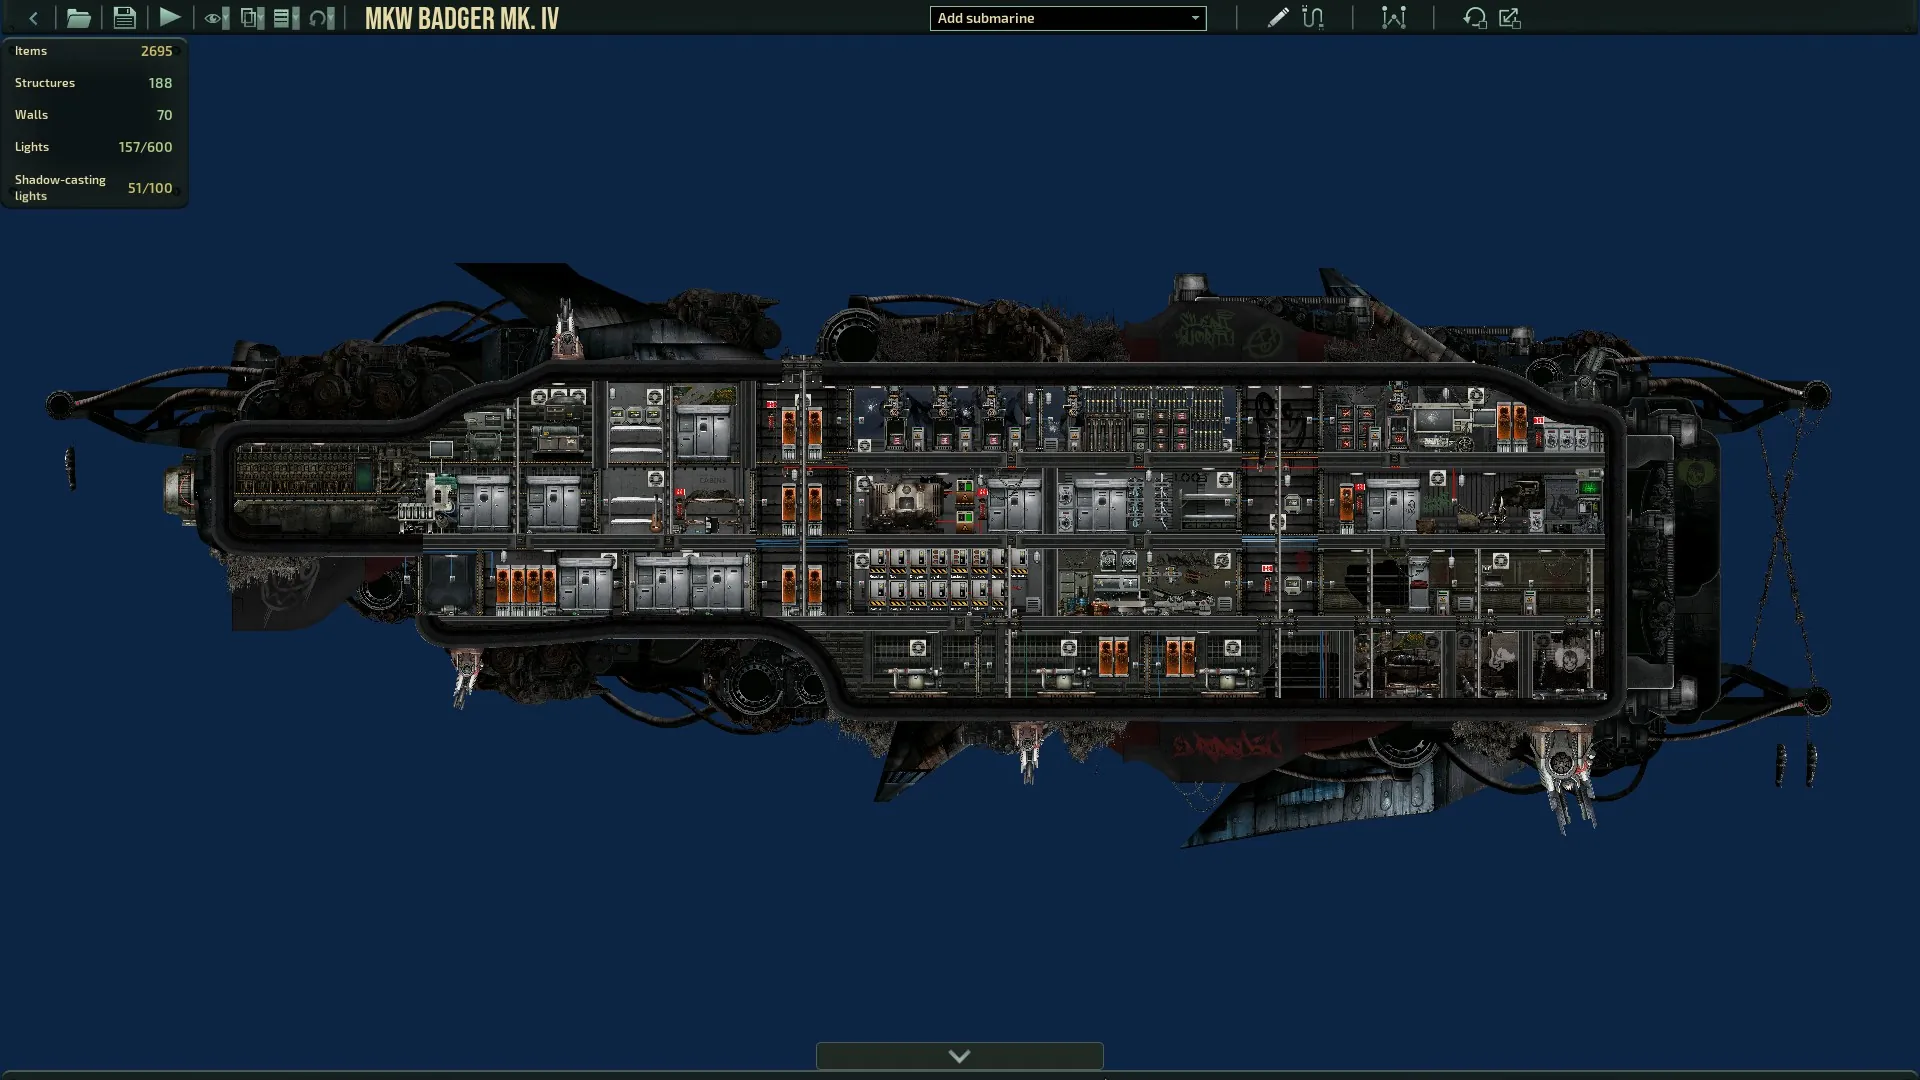Select the pencil edit mode icon

[1277, 18]
